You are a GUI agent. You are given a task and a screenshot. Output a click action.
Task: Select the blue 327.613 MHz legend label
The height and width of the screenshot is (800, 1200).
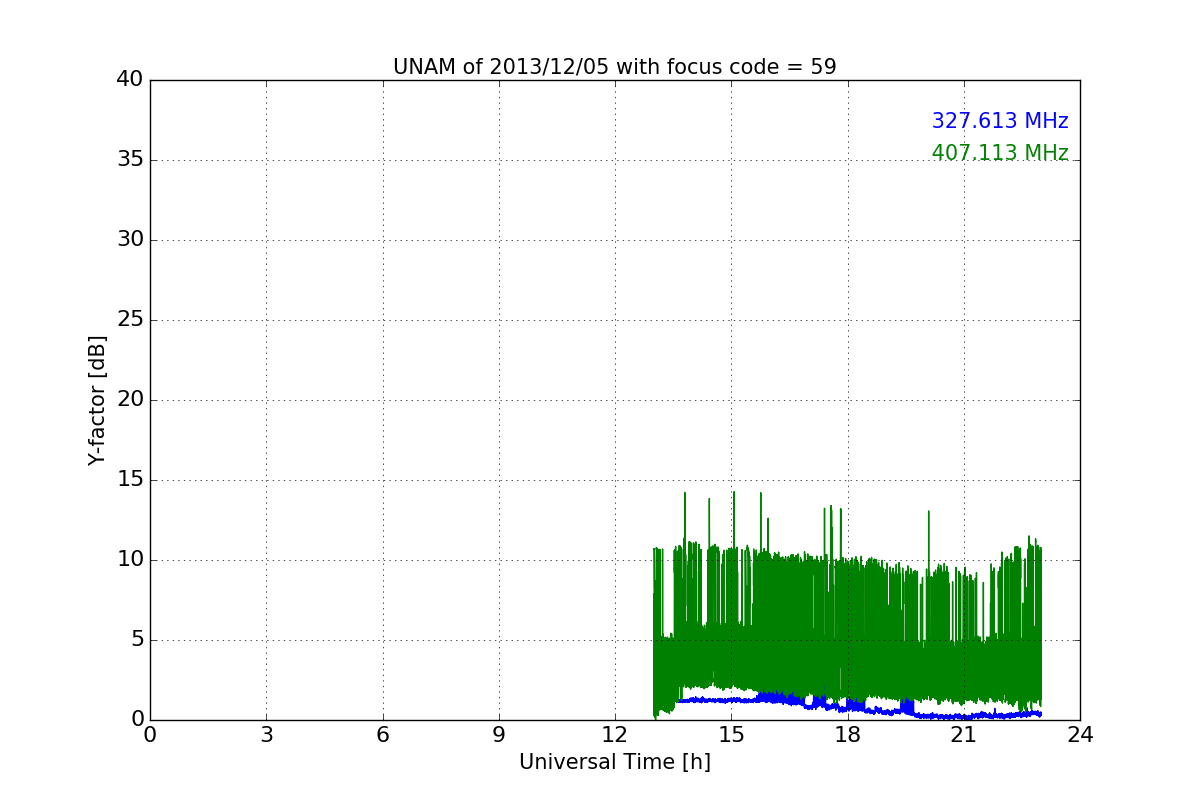[x=1000, y=121]
